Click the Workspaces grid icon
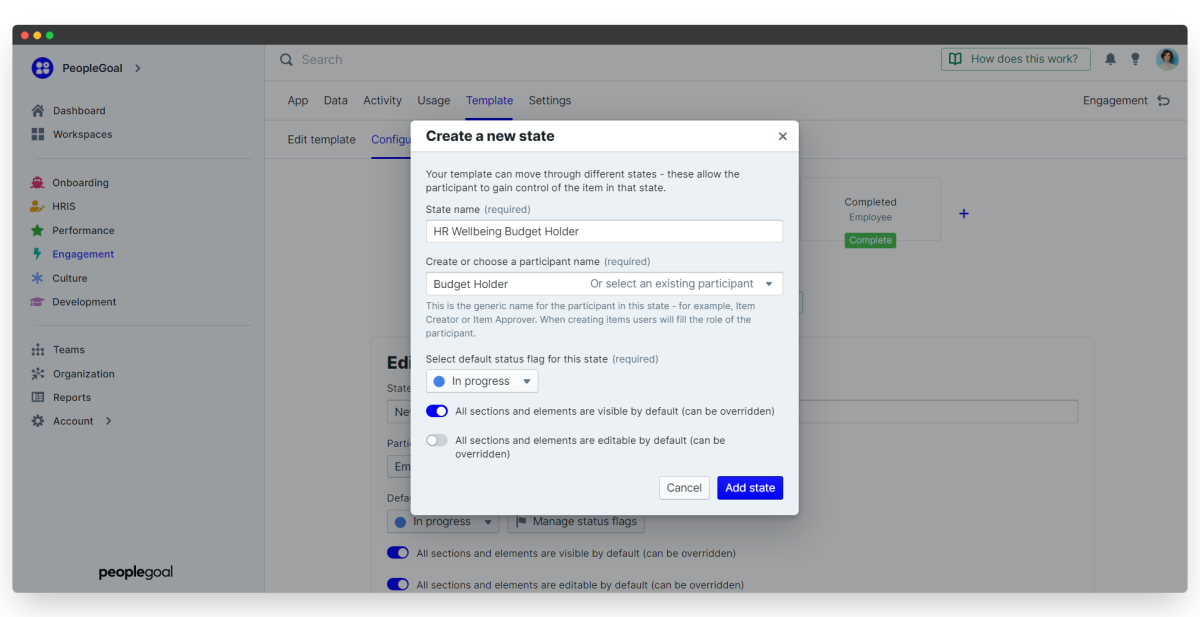This screenshot has width=1200, height=617. (38, 134)
